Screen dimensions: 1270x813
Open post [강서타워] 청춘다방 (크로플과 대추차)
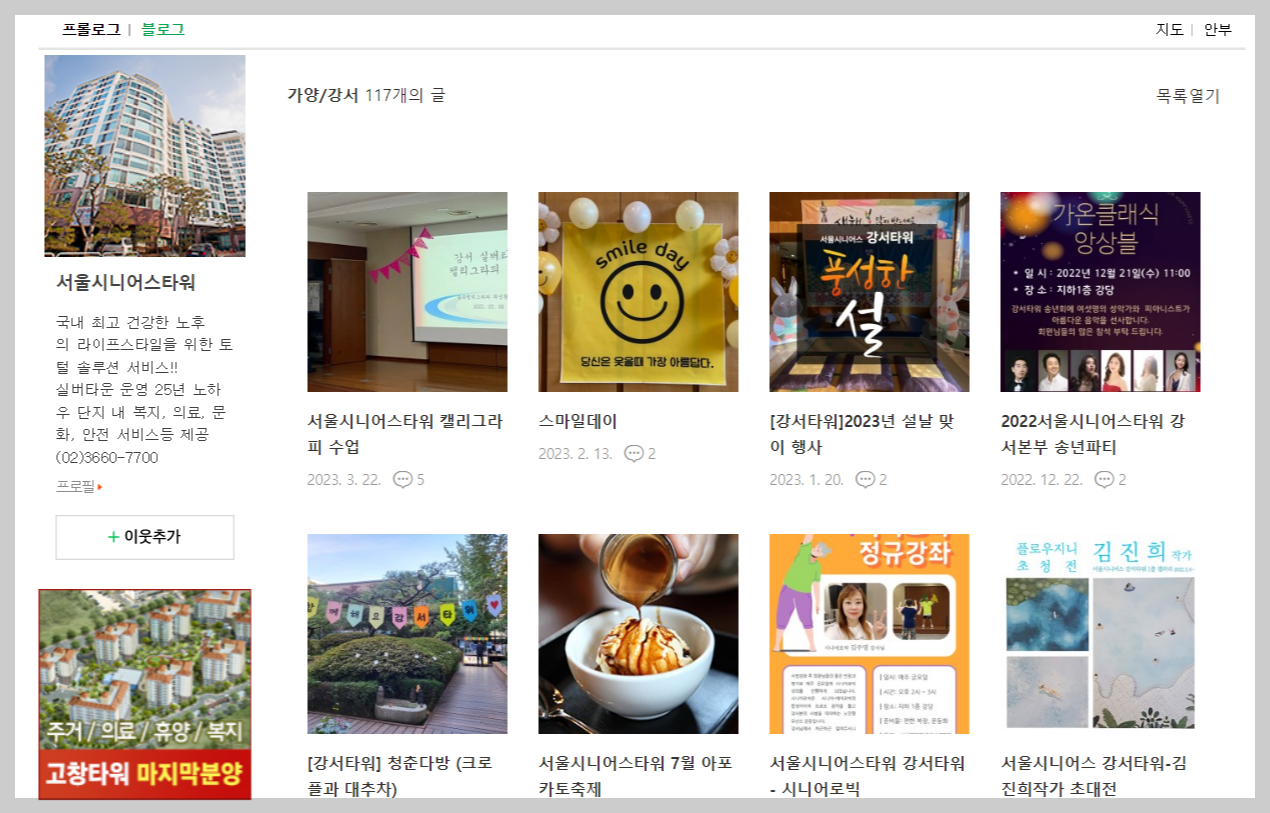[x=400, y=776]
